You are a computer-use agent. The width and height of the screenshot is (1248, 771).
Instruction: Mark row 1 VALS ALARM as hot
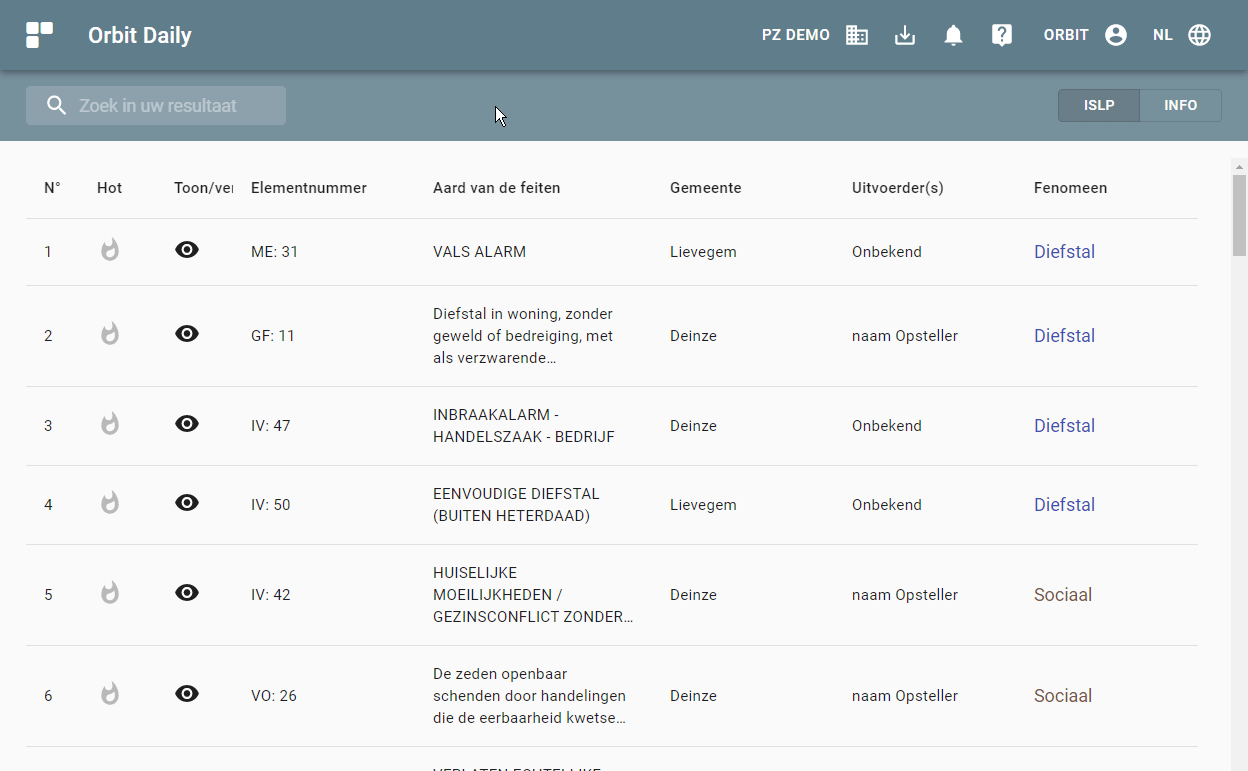(x=110, y=250)
